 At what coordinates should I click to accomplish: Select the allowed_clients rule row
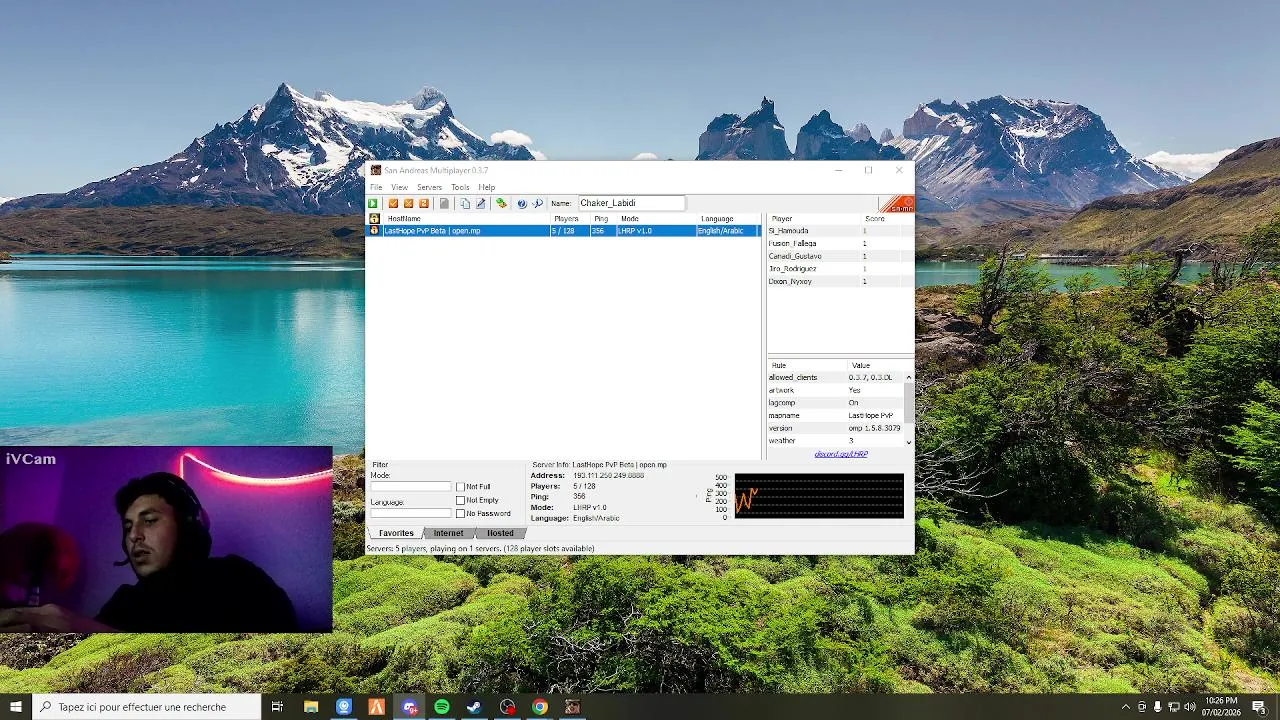point(835,377)
